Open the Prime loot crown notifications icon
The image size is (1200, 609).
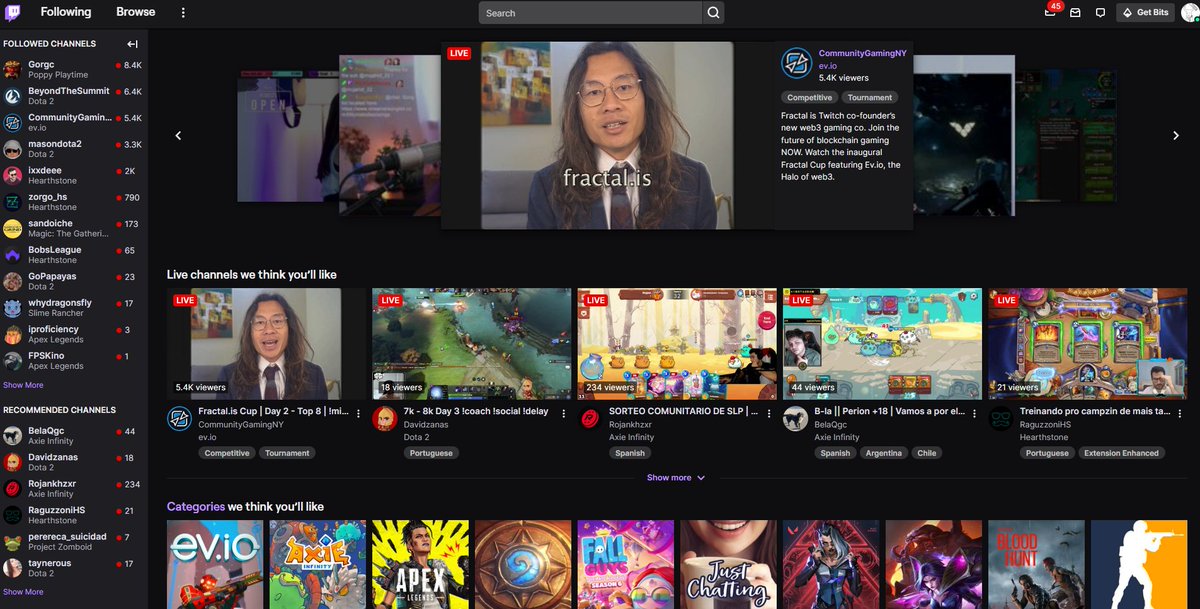click(1050, 13)
